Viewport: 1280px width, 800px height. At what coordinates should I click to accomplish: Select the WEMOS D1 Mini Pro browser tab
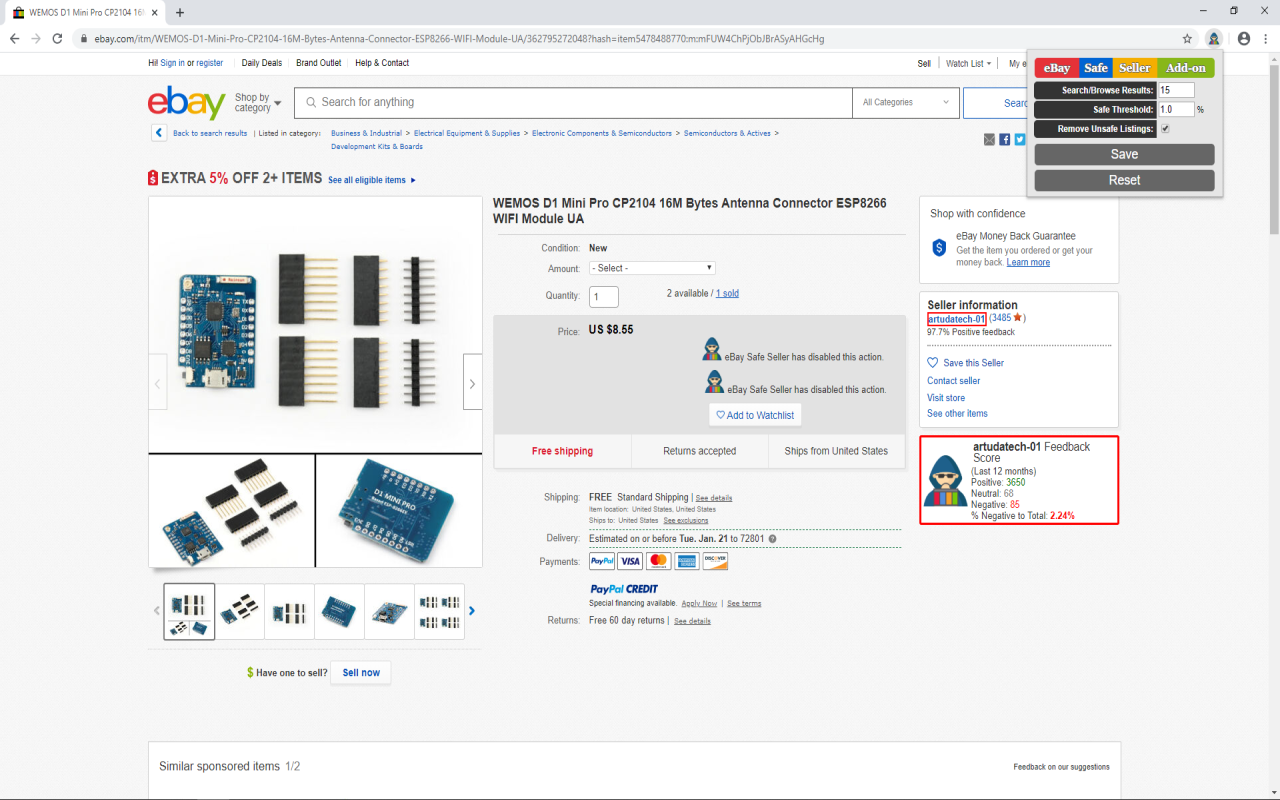84,13
